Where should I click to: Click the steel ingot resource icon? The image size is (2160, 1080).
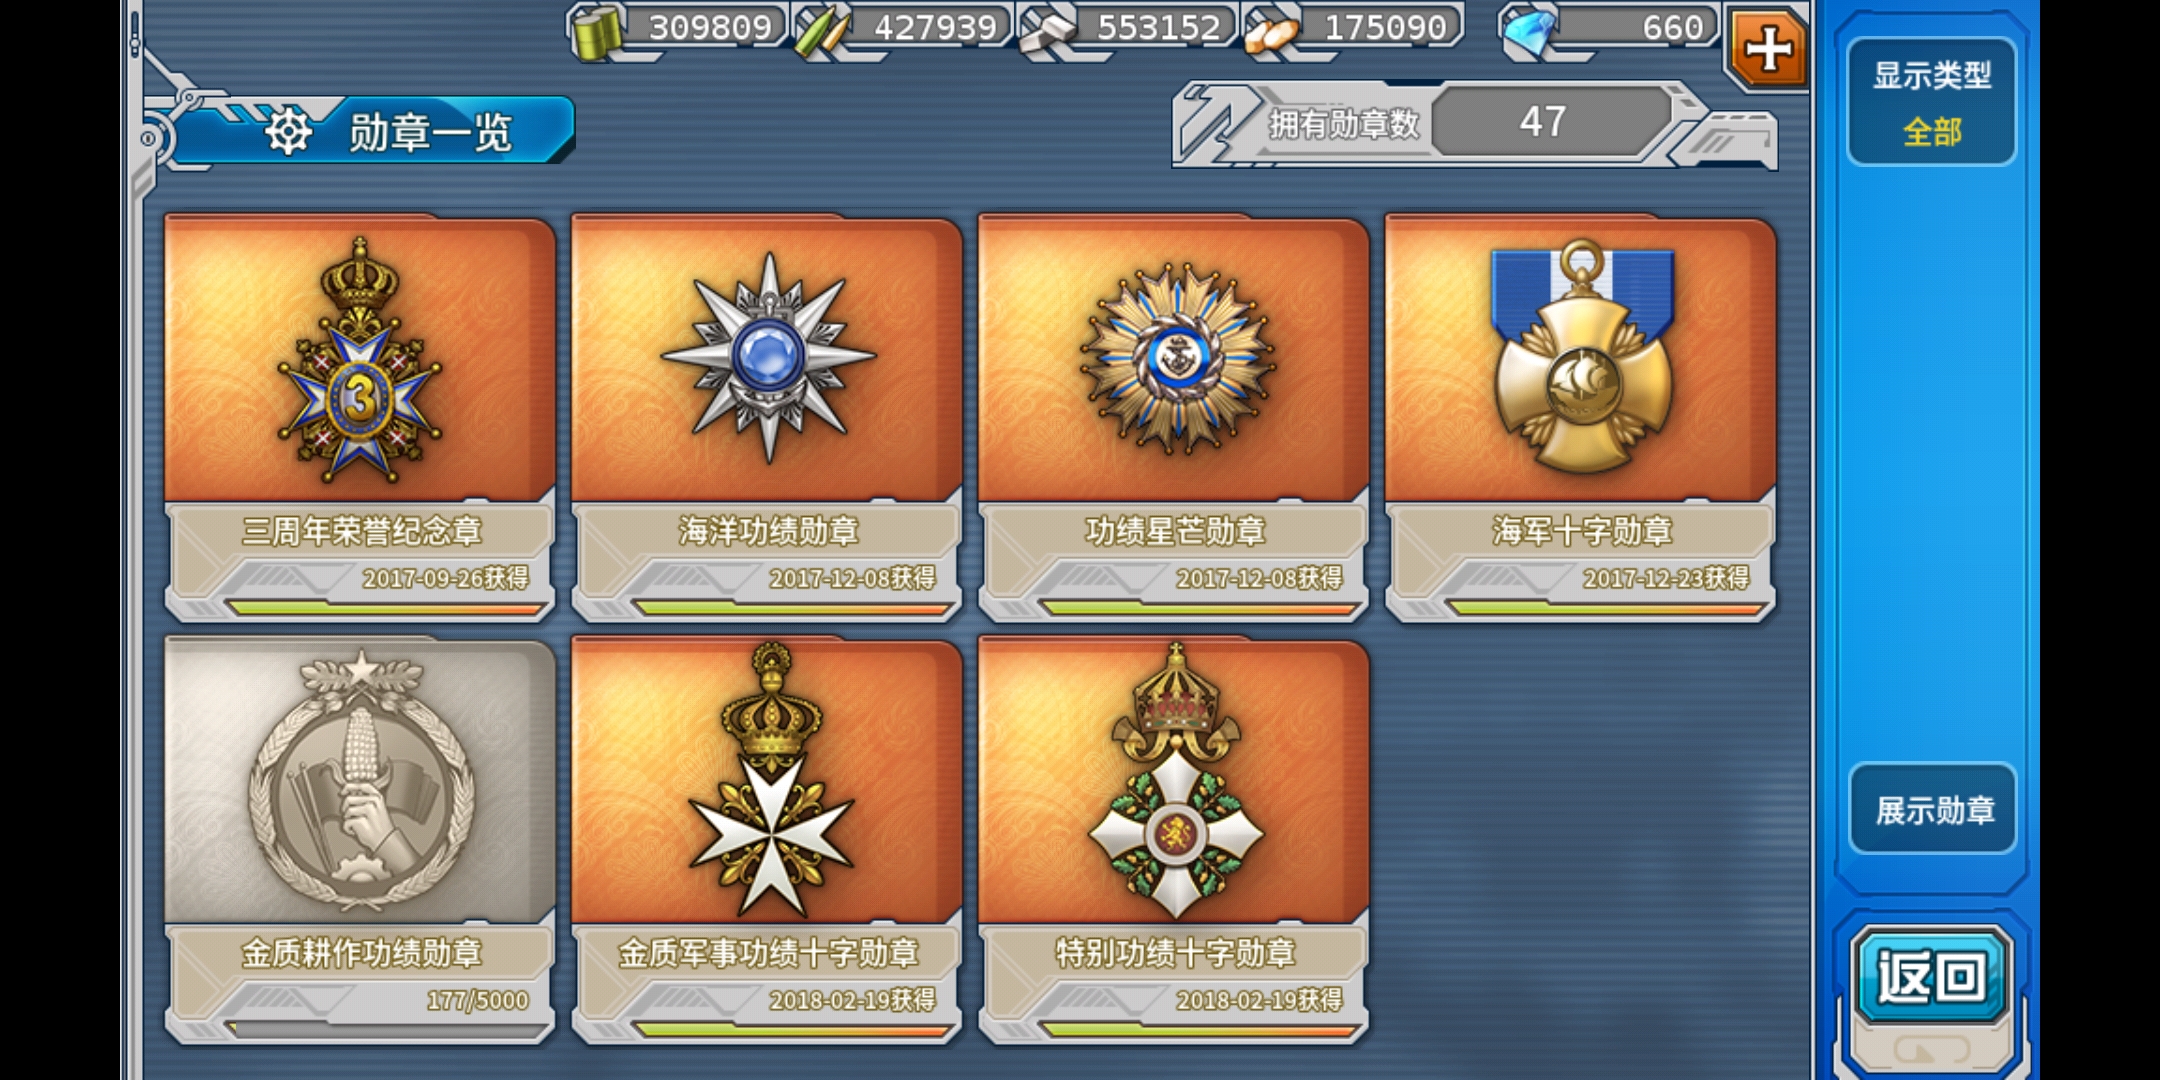(1047, 28)
